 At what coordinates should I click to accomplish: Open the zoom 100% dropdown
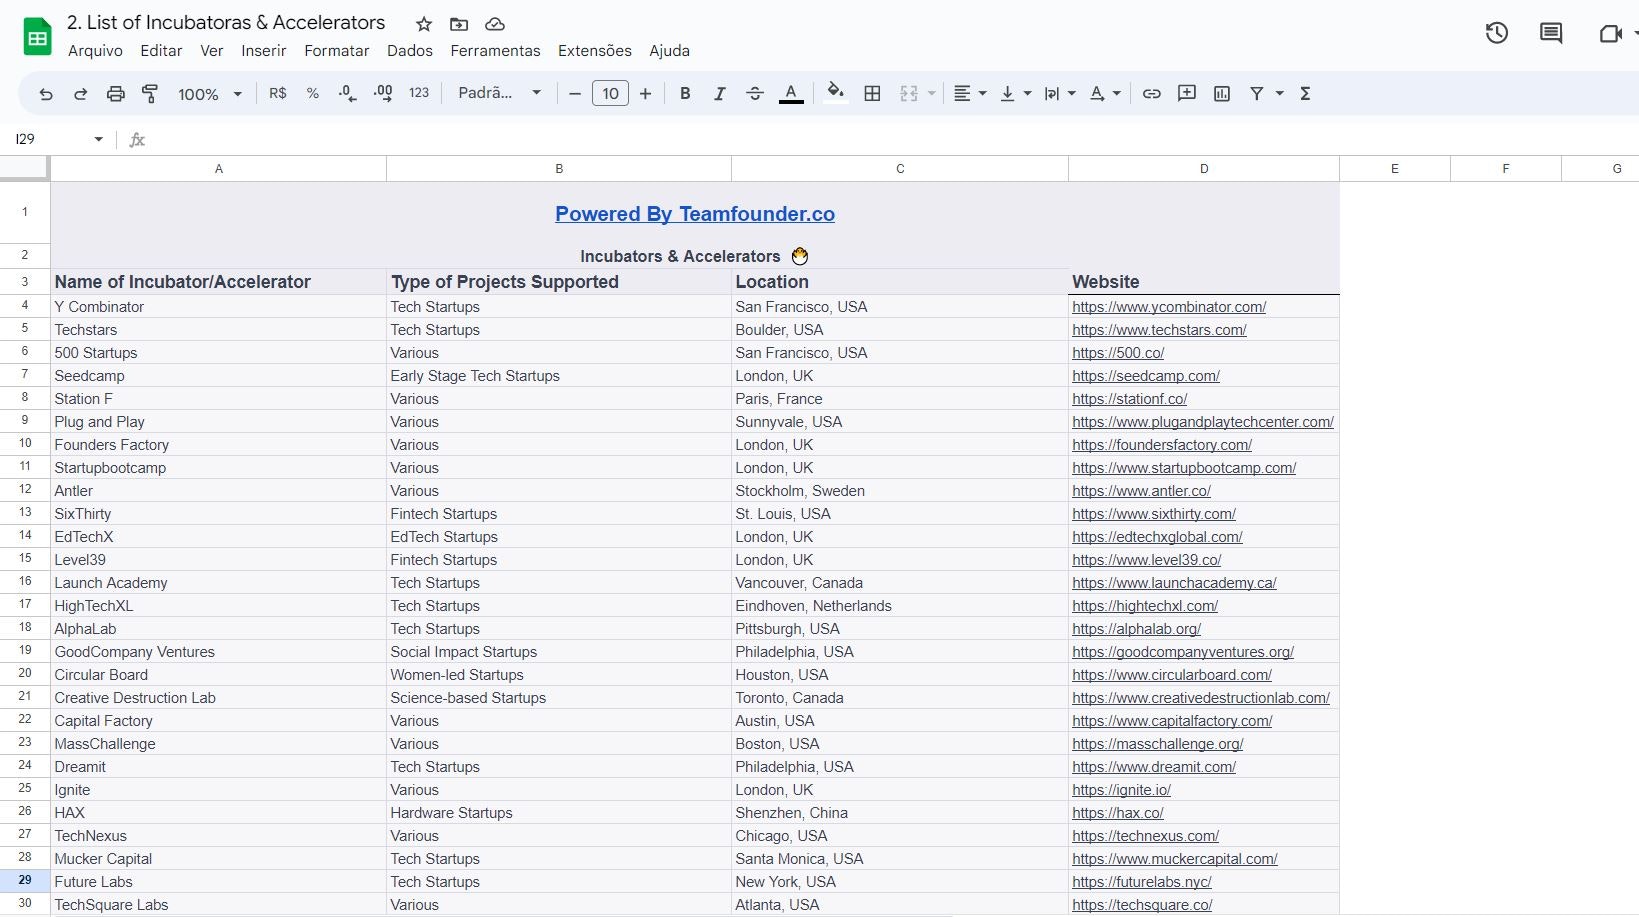(x=210, y=94)
